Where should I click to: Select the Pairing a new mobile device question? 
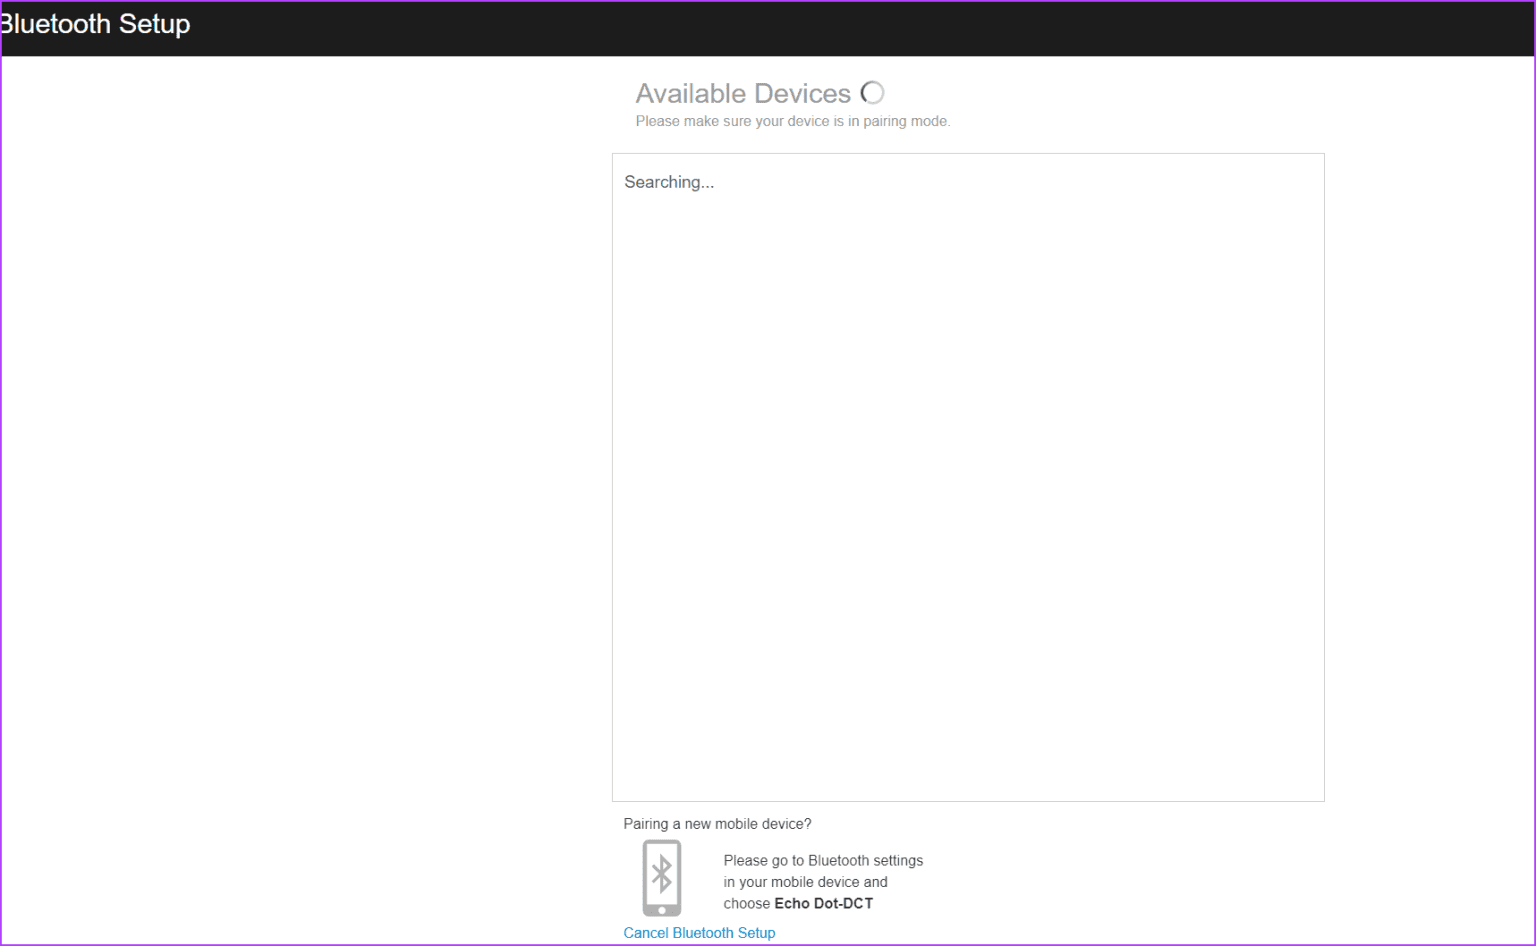click(717, 823)
